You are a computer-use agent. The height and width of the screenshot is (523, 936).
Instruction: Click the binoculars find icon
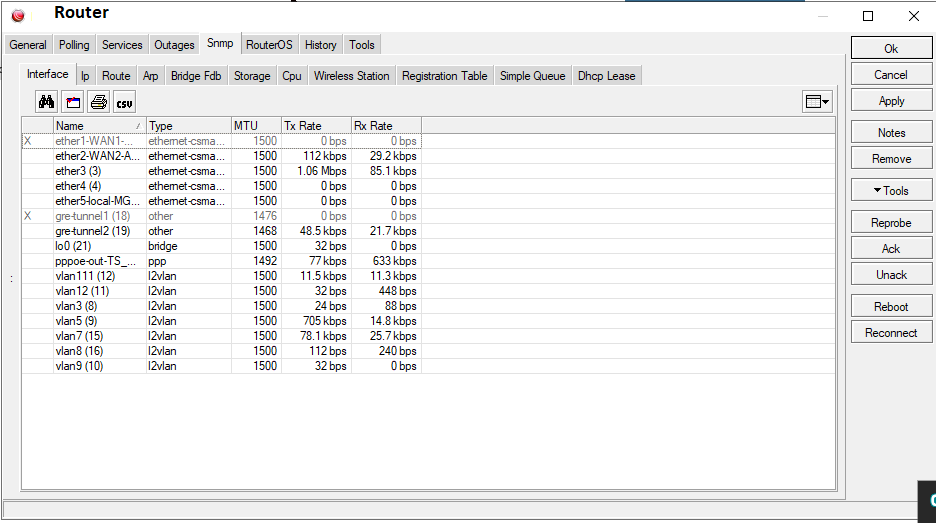[x=47, y=102]
